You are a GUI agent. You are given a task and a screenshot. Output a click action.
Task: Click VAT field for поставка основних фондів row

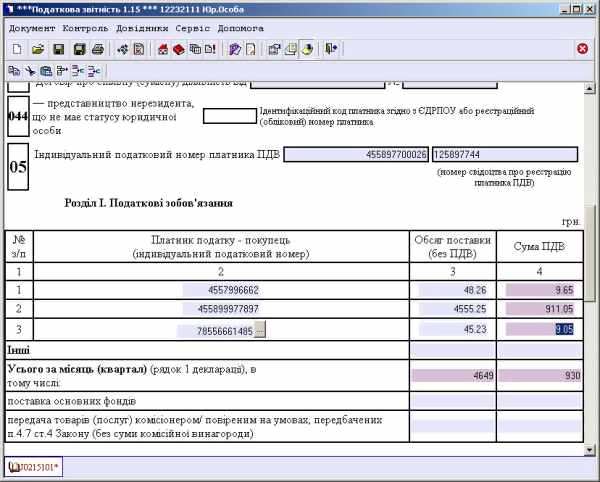[540, 401]
